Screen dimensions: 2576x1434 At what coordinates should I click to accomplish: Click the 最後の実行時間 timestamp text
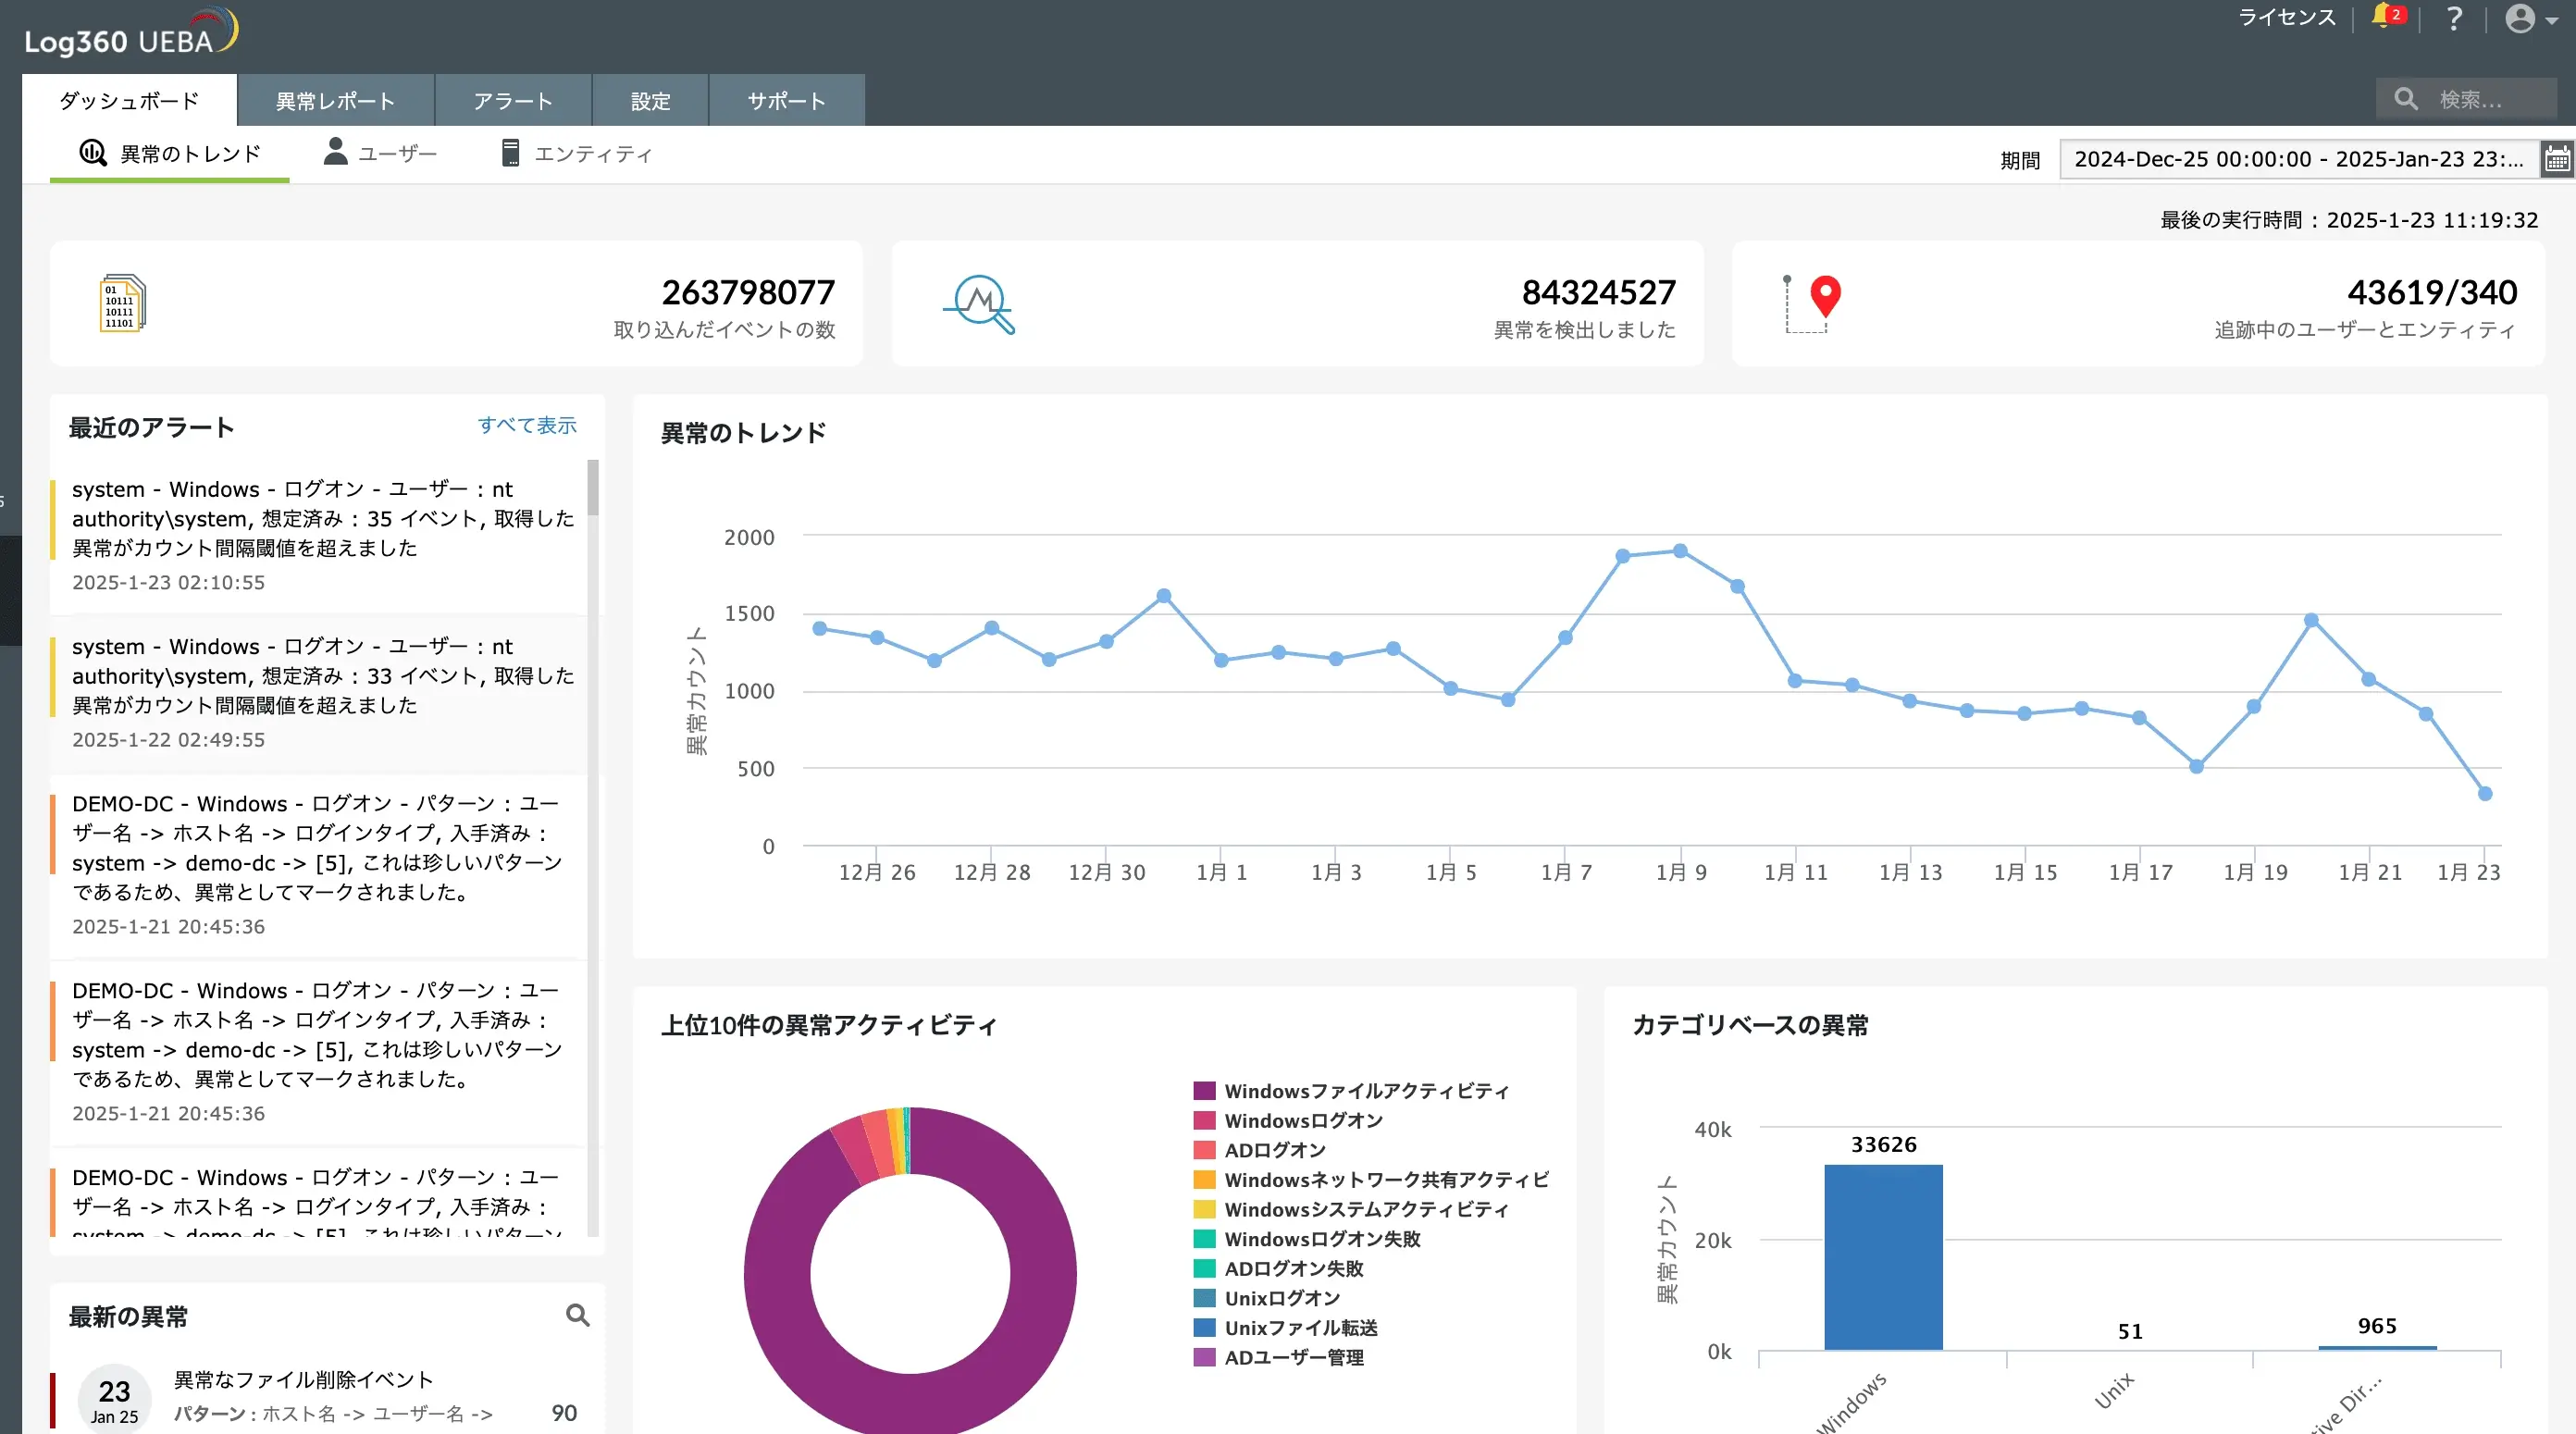coord(2348,220)
